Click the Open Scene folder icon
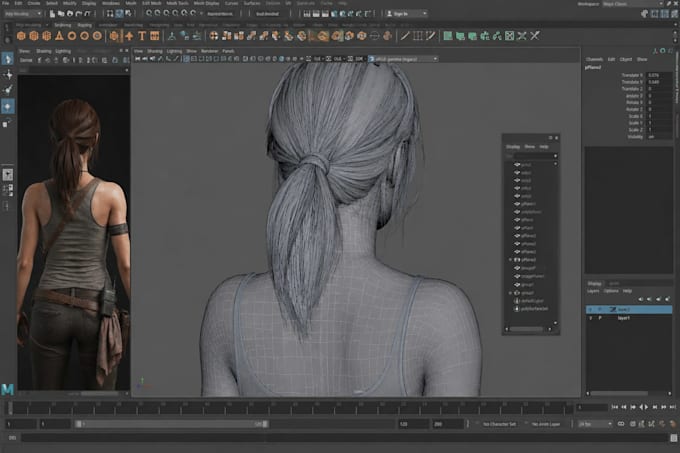680x453 pixels. (x=61, y=13)
